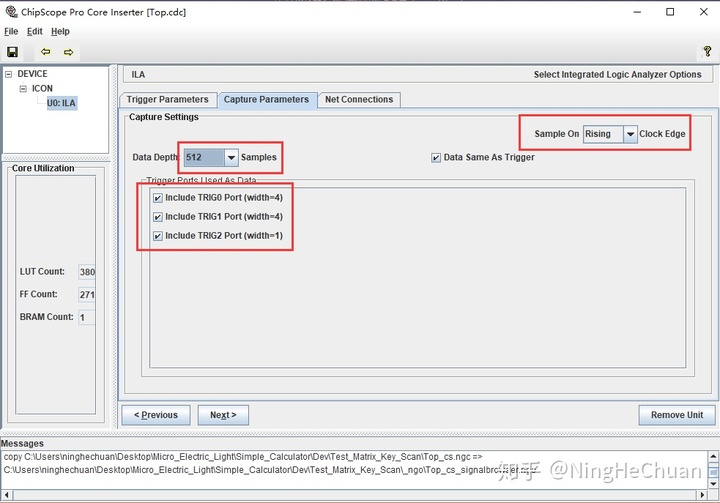Collapse the DEVICE tree node
The width and height of the screenshot is (720, 503).
[x=8, y=74]
